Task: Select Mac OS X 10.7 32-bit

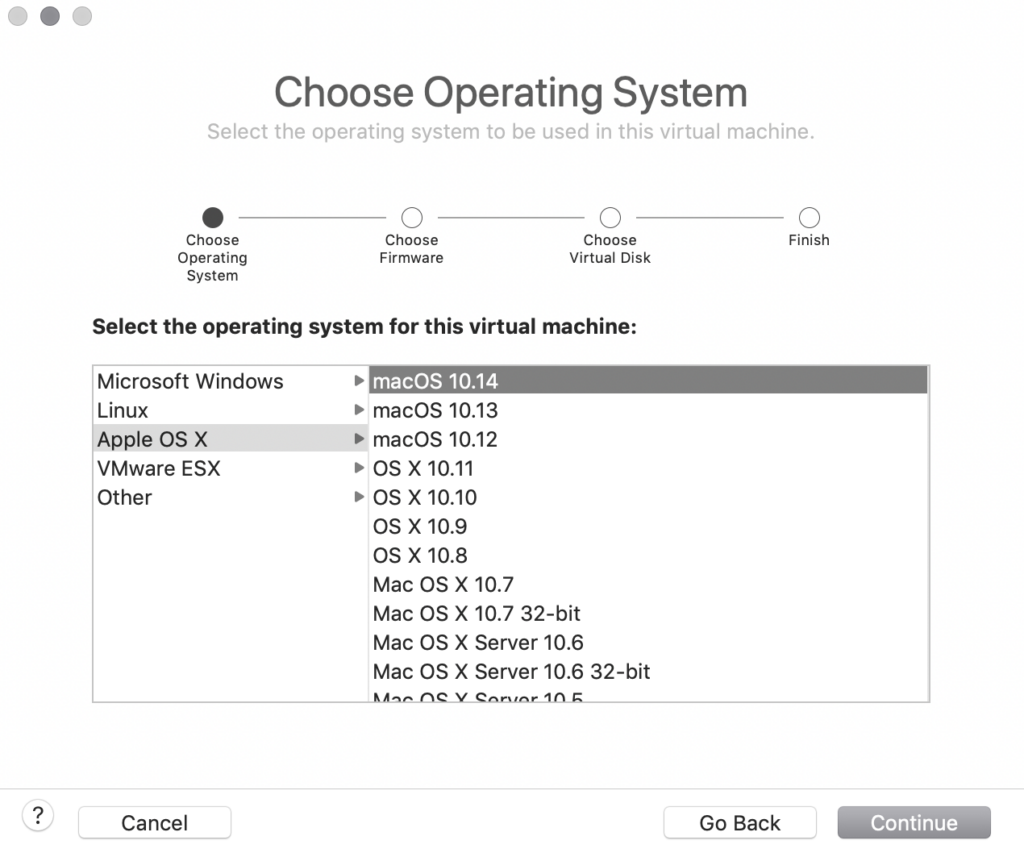Action: (x=476, y=613)
